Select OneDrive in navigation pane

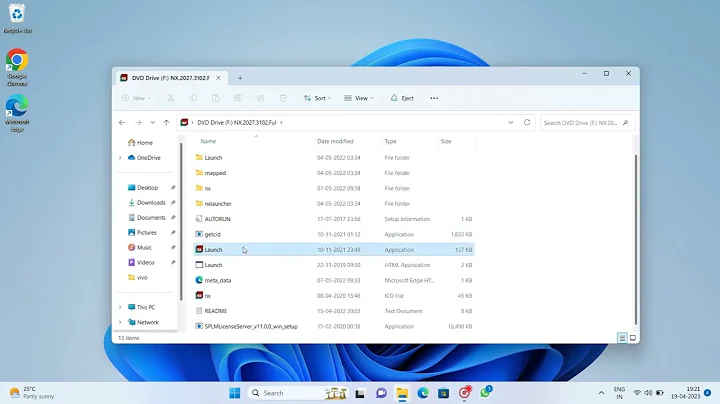144,157
